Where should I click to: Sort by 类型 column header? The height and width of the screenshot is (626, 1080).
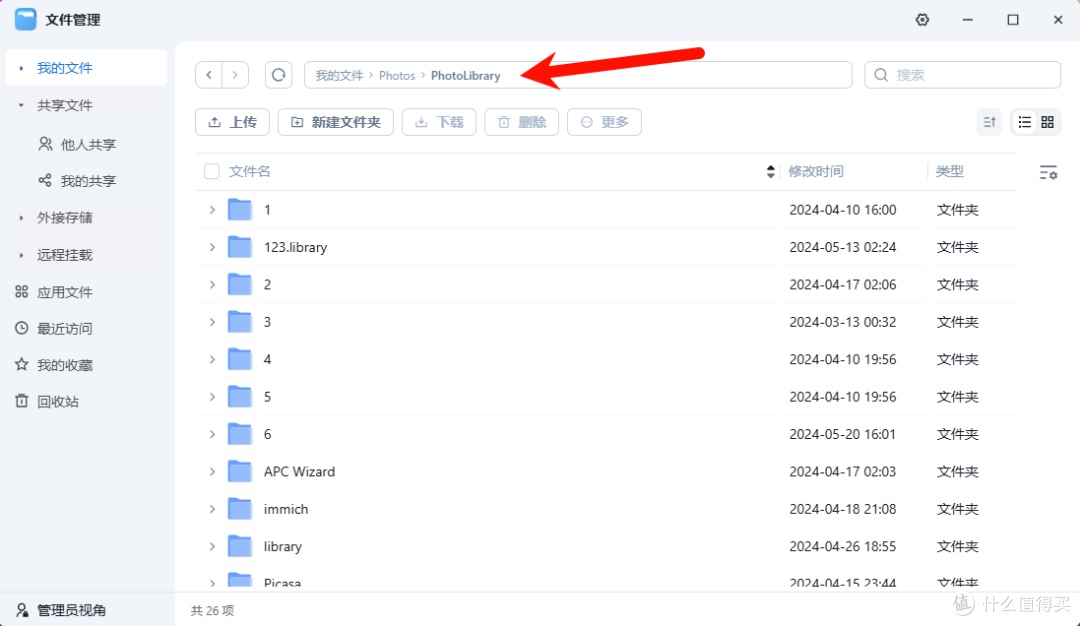pos(950,171)
